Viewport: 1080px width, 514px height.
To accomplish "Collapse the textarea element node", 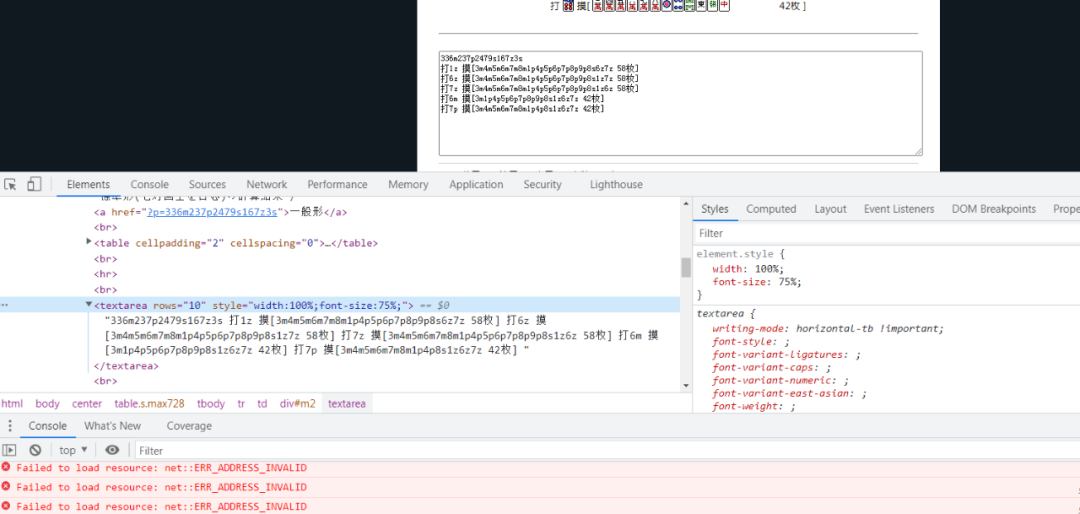I will tap(88, 304).
